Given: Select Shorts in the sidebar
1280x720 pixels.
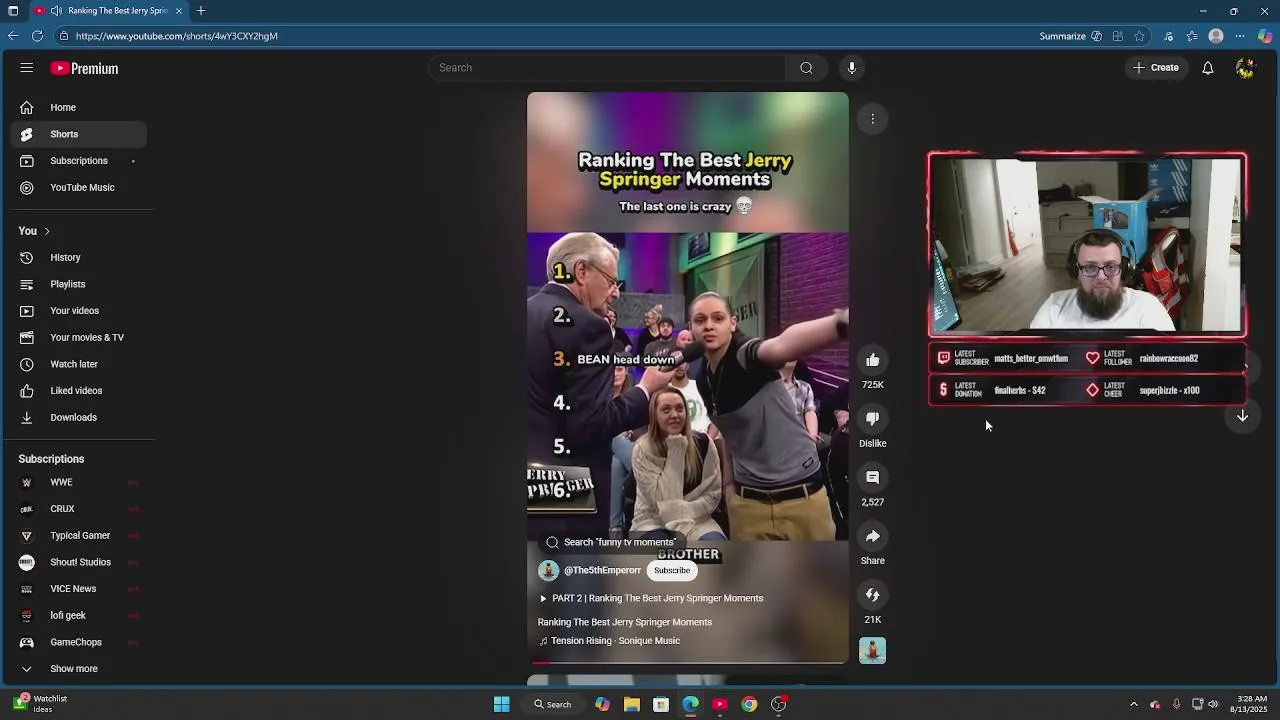Looking at the screenshot, I should click(x=78, y=134).
